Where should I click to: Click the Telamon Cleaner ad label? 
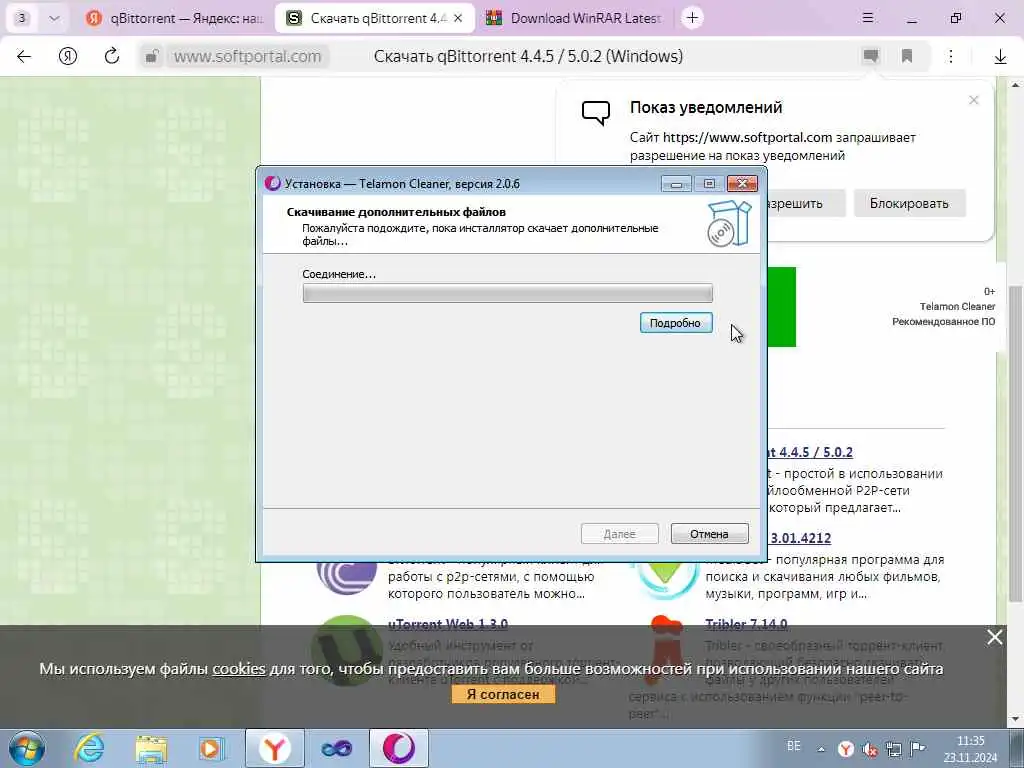tap(957, 306)
